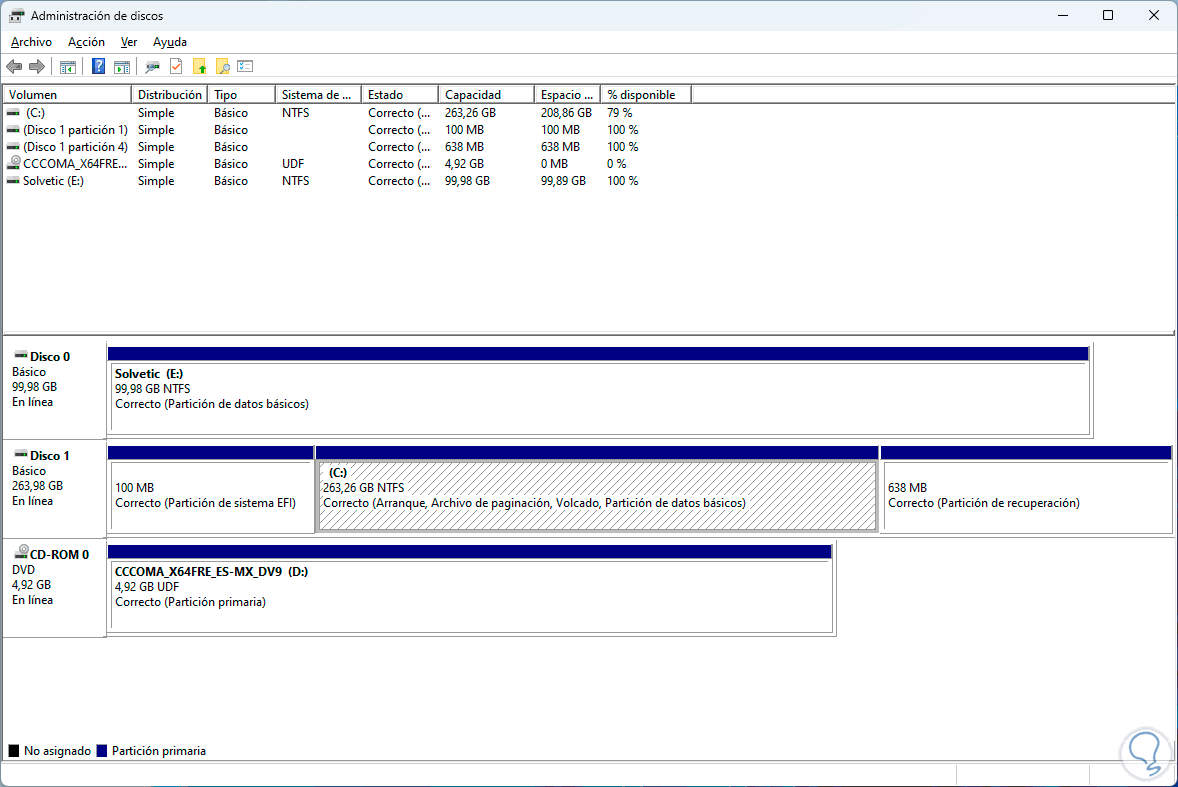Open Help with the blue question mark icon
The image size is (1178, 787).
(x=98, y=67)
